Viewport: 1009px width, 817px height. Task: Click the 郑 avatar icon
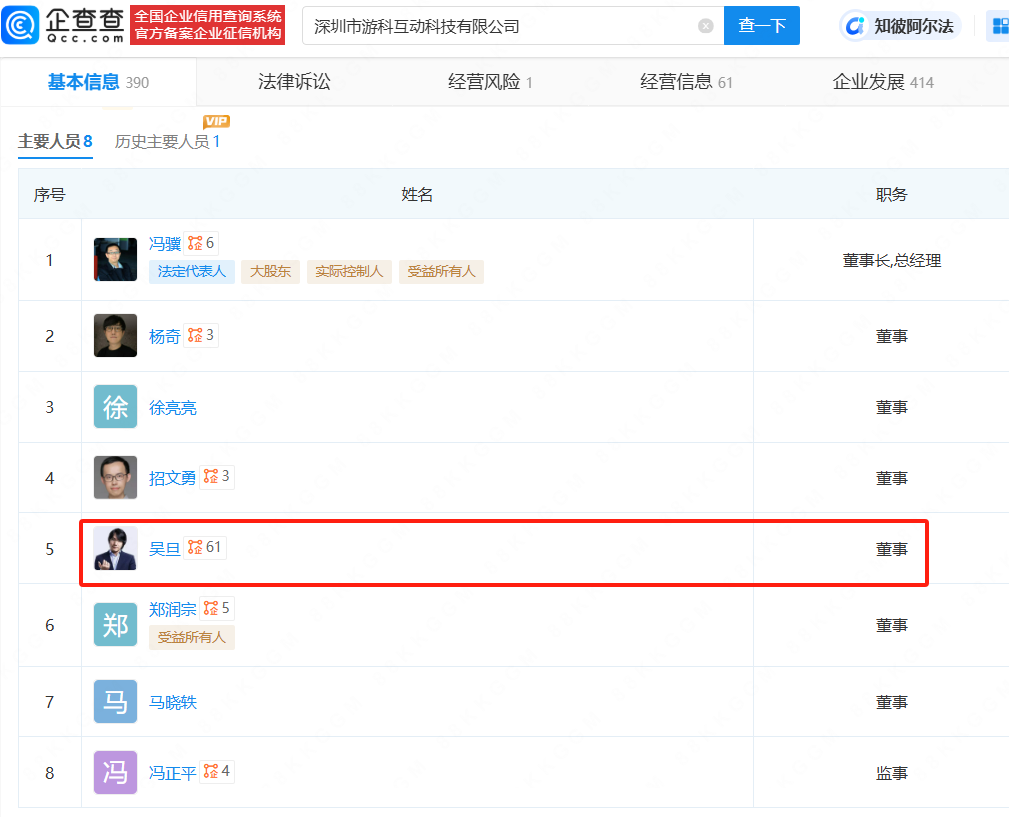pyautogui.click(x=115, y=625)
